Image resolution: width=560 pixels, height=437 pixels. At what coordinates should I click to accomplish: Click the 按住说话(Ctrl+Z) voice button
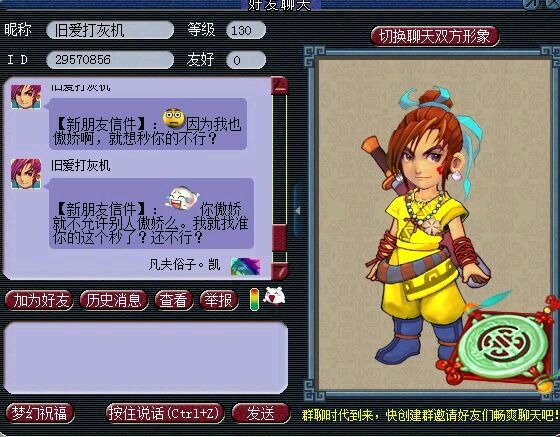[165, 413]
